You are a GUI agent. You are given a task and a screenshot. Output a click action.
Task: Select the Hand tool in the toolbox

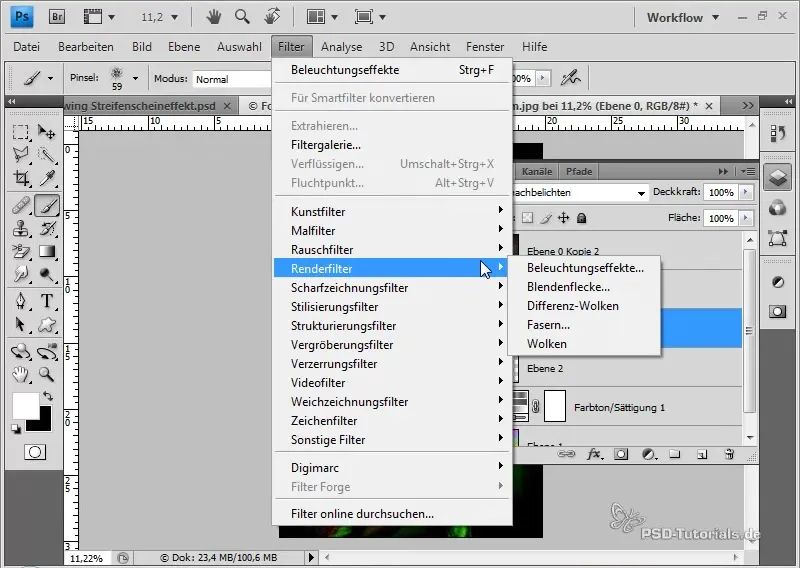20,375
